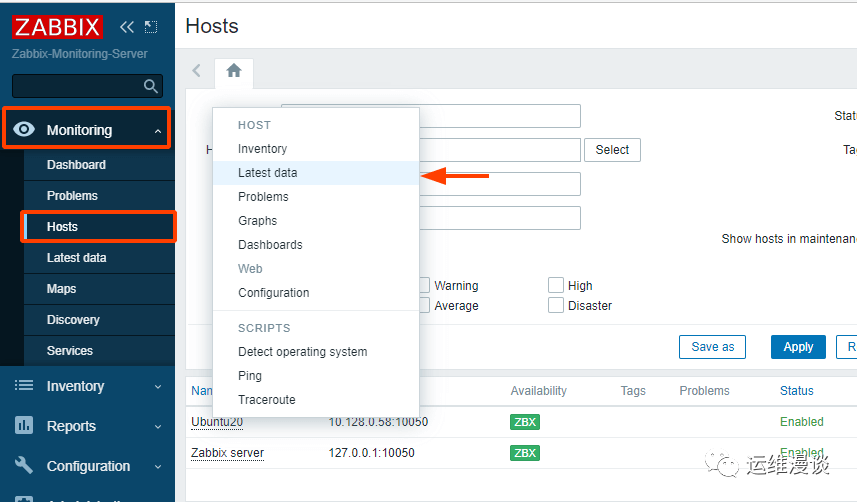Click the Monitoring eye icon
Viewport: 857px width, 502px height.
click(x=24, y=129)
